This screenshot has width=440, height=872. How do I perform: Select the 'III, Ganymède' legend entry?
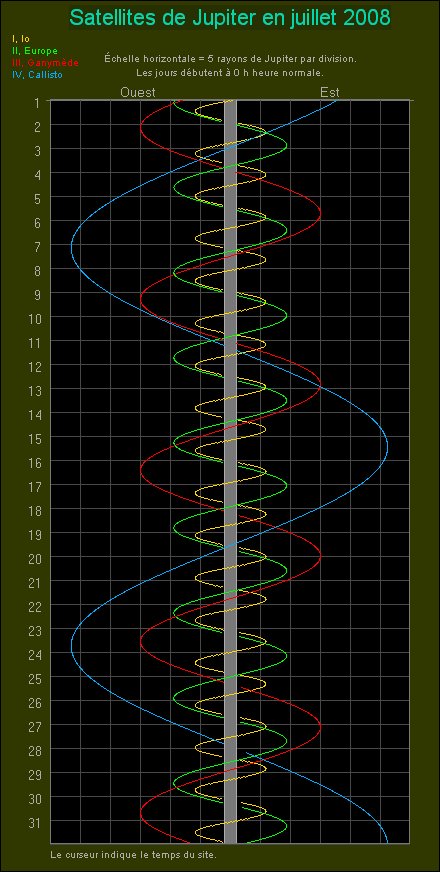coord(45,63)
